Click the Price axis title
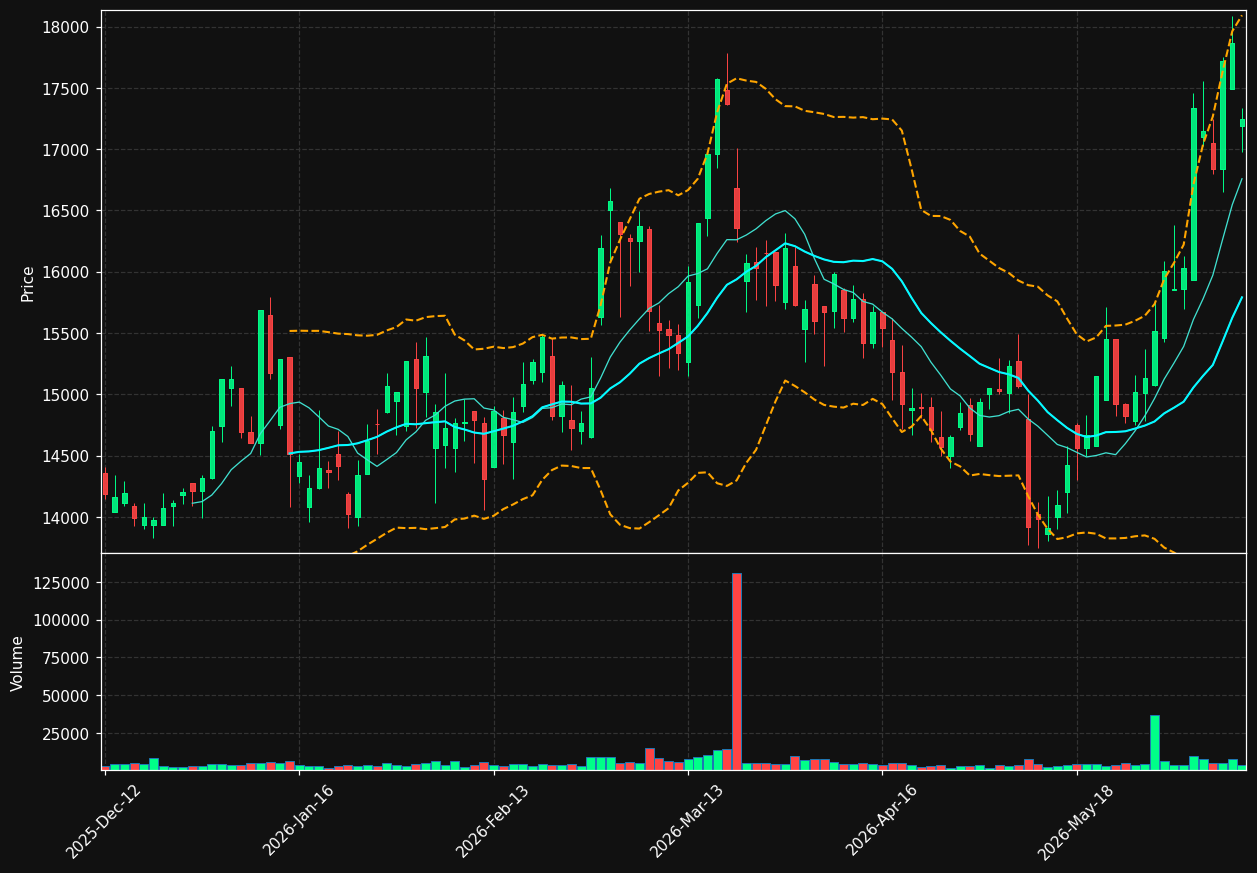Viewport: 1257px width, 873px height. pos(27,283)
